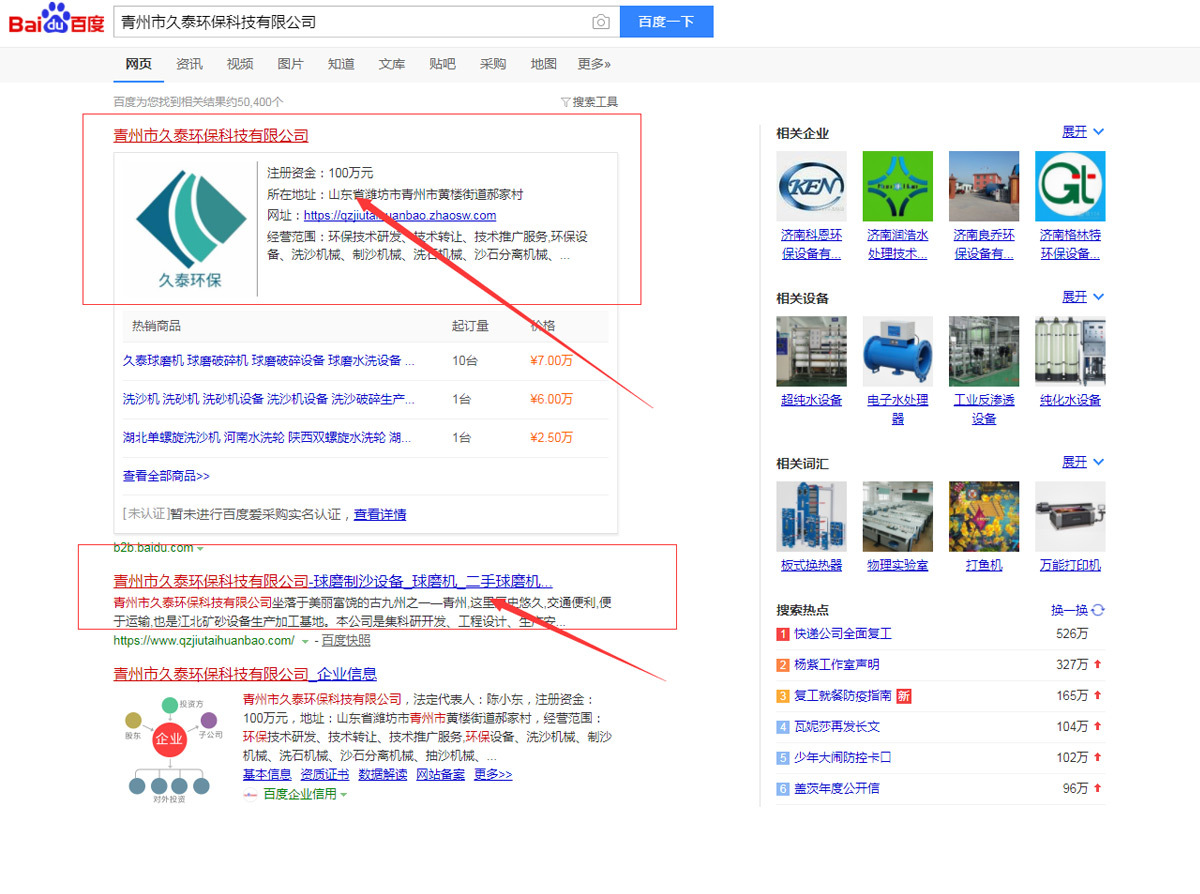Open the 打鱼机 image
The height and width of the screenshot is (894, 1200).
click(x=984, y=516)
